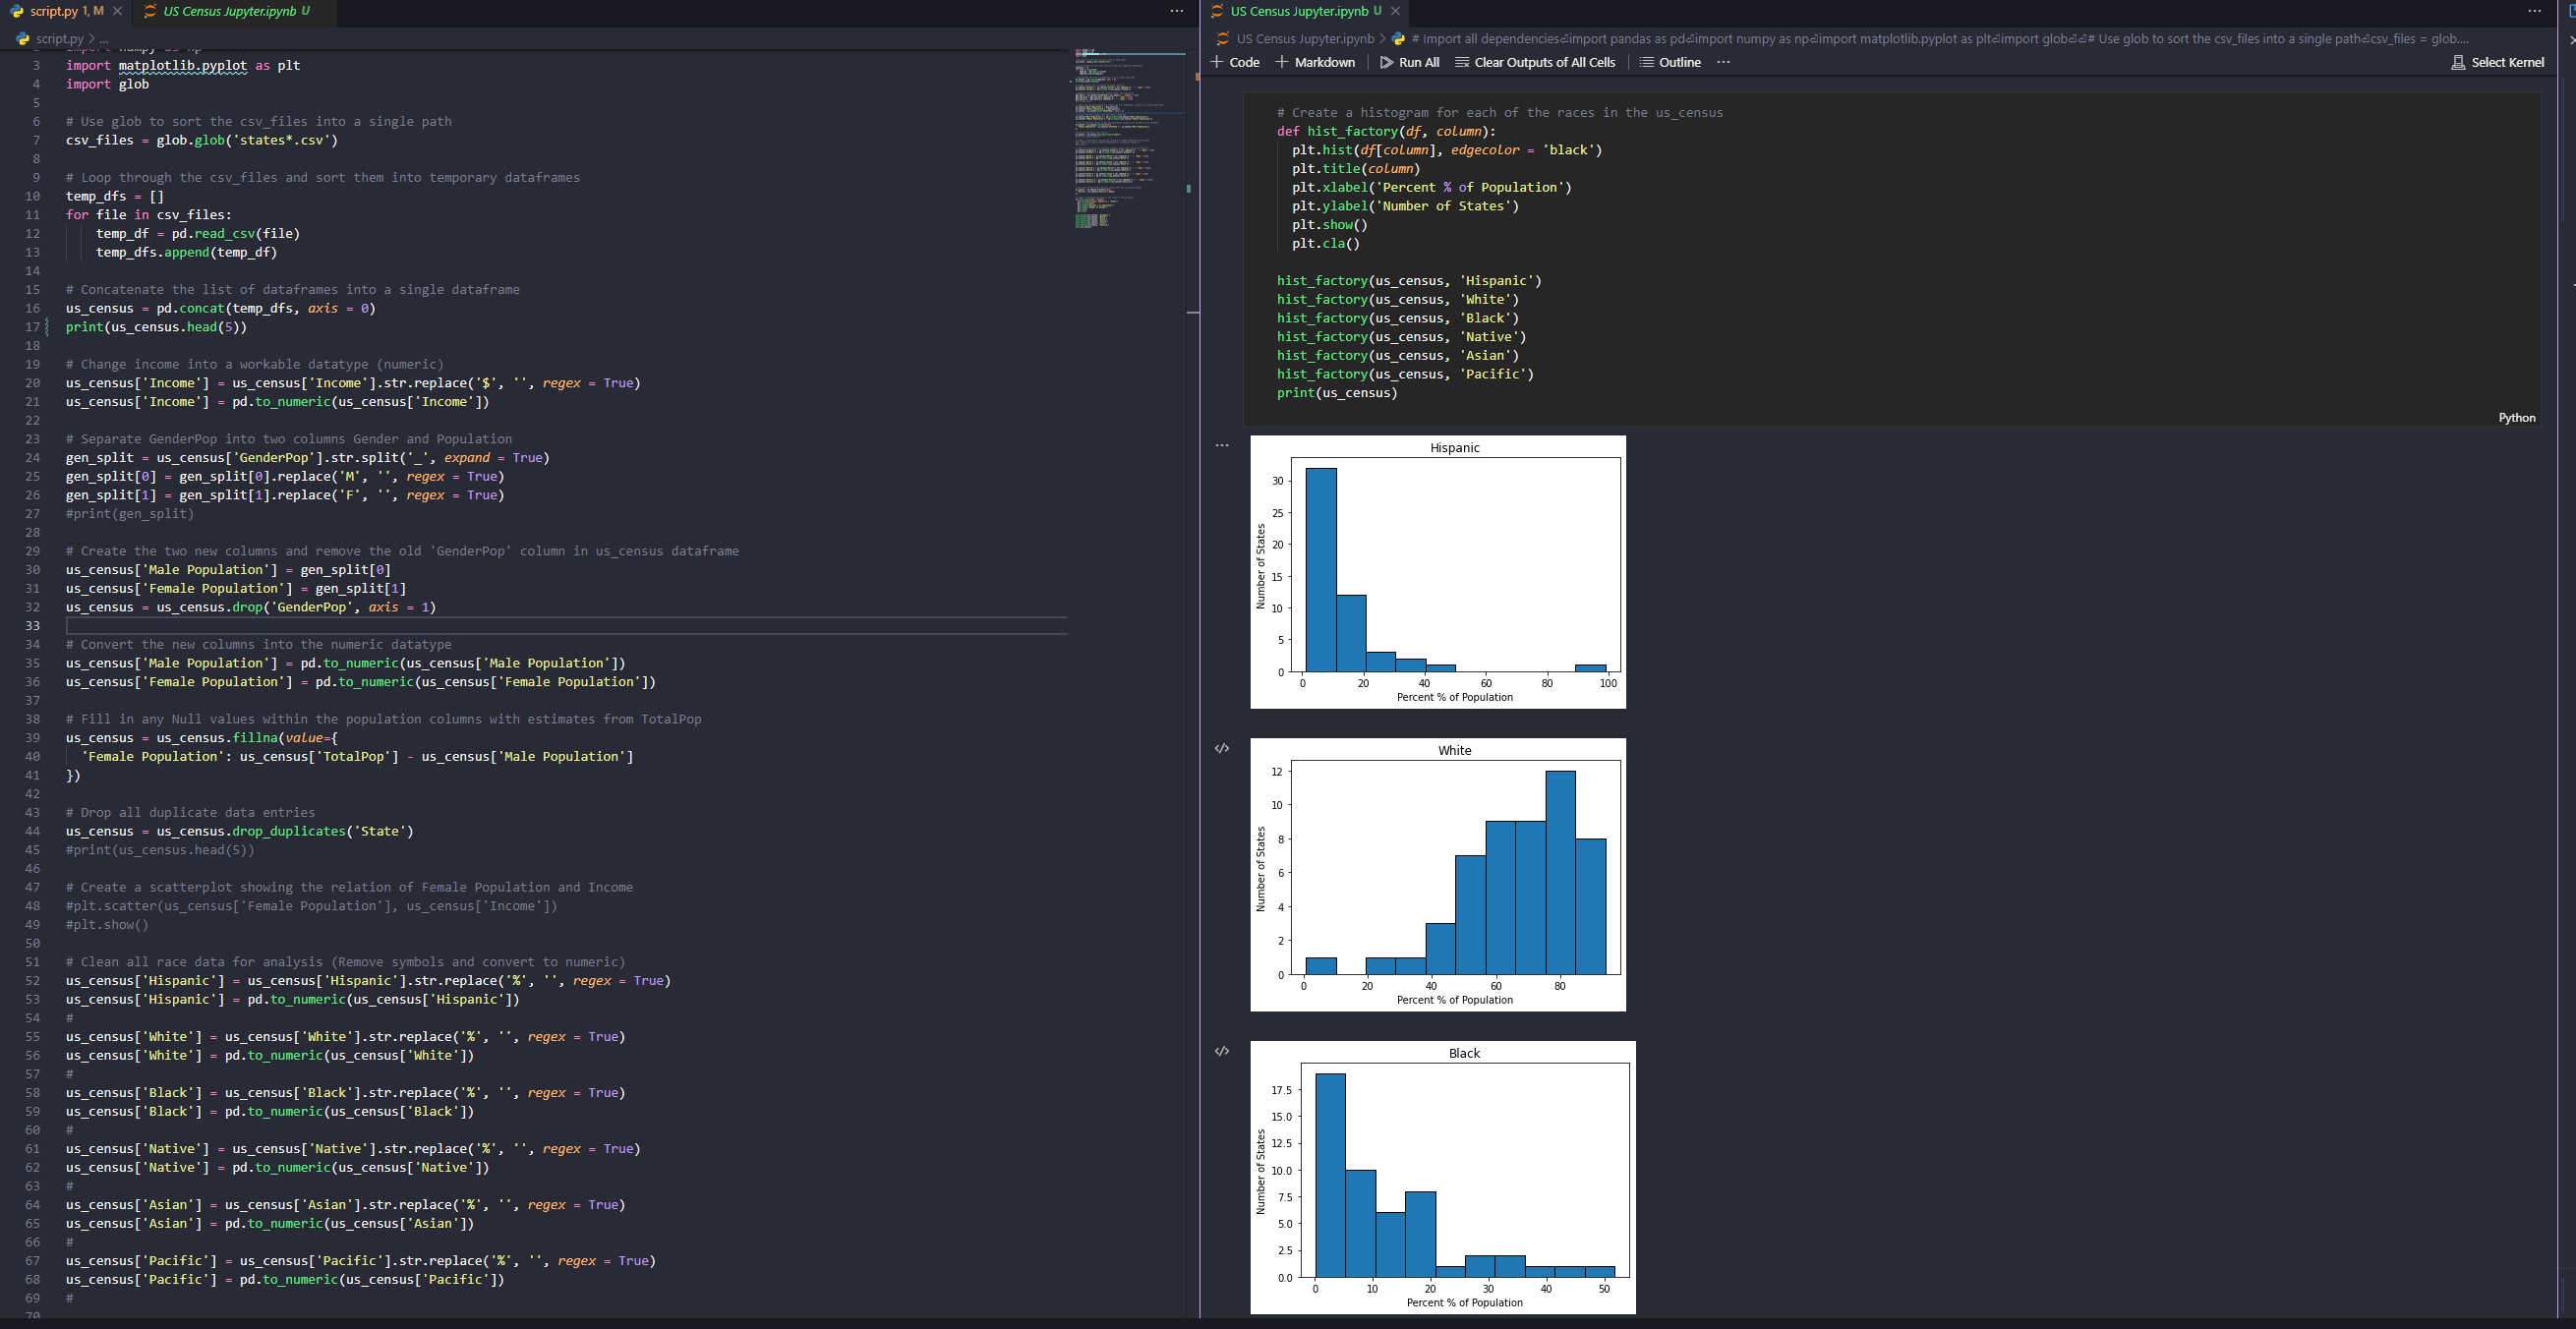The height and width of the screenshot is (1329, 2576).
Task: Open the notebook Outline
Action: click(x=1670, y=62)
